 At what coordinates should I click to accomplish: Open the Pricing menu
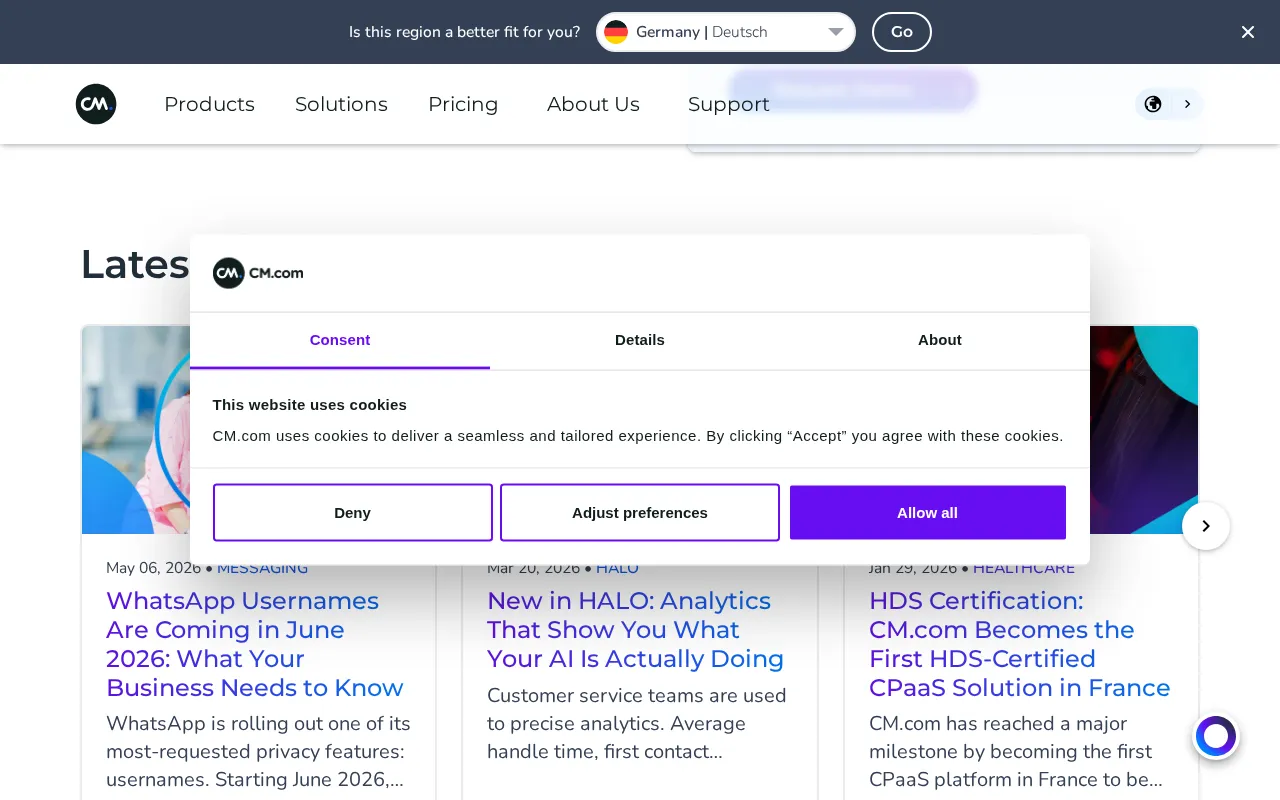pos(463,104)
